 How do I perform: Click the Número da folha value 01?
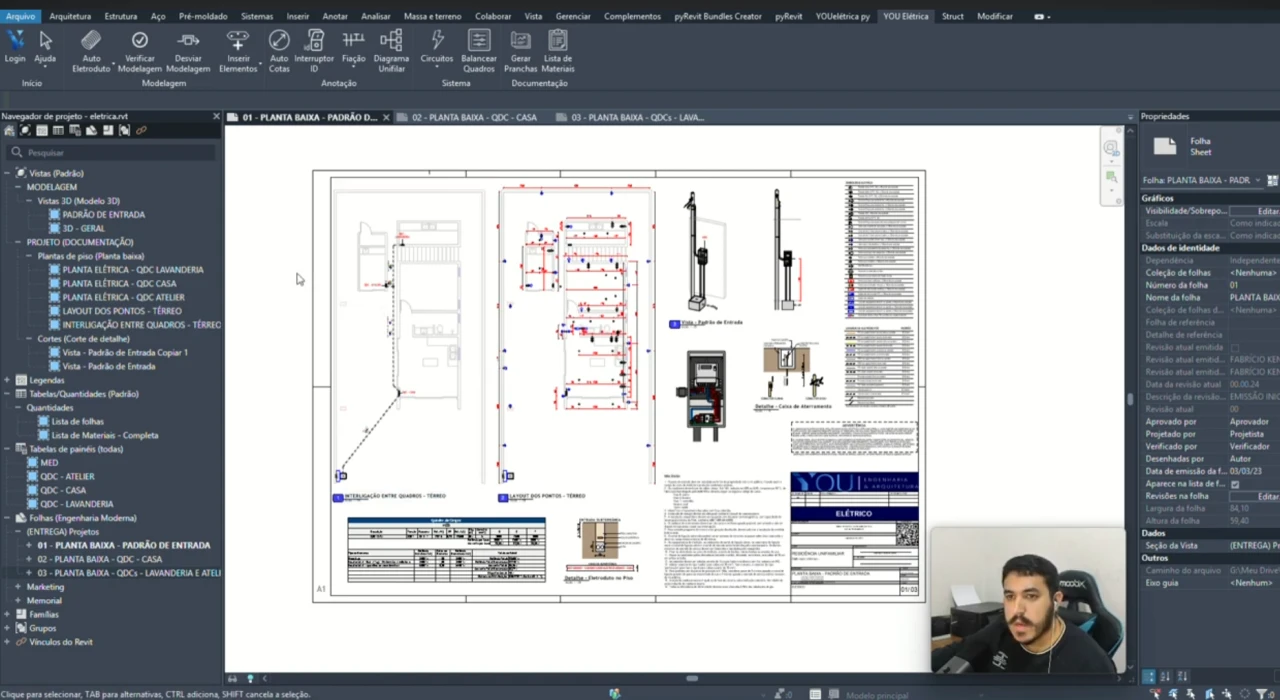[1254, 285]
